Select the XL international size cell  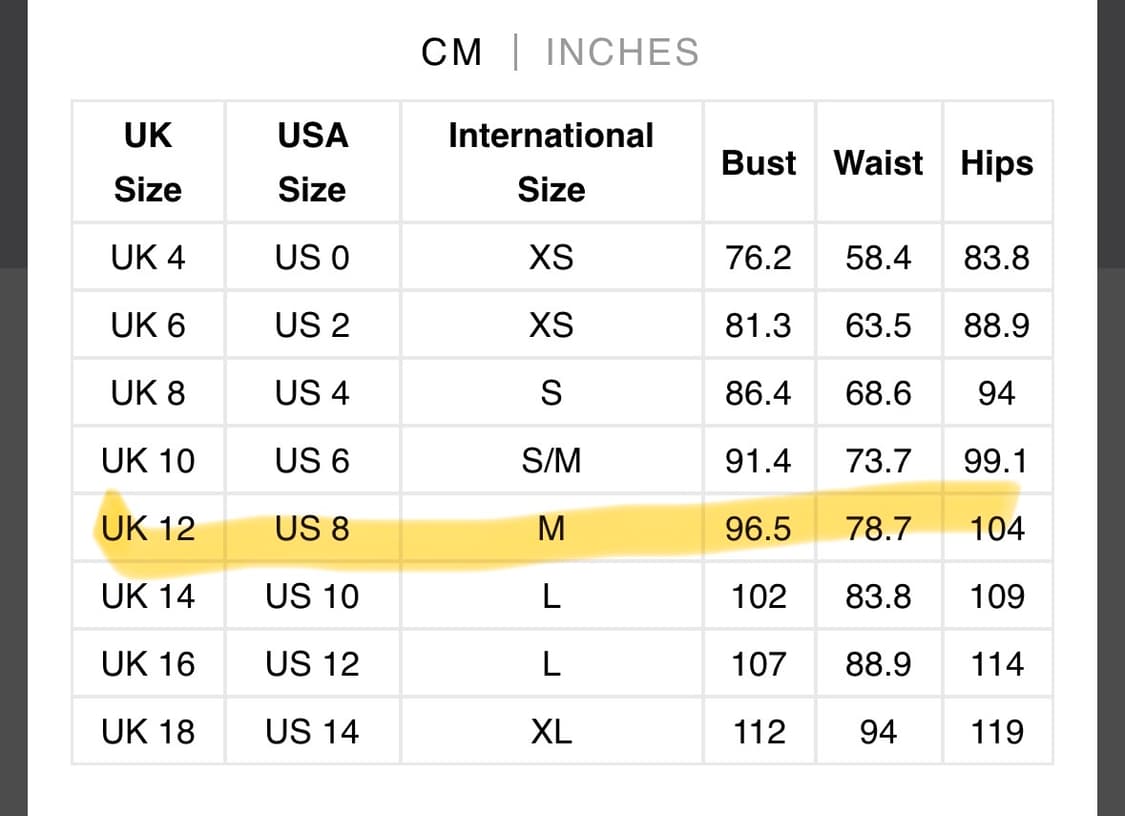tap(551, 732)
